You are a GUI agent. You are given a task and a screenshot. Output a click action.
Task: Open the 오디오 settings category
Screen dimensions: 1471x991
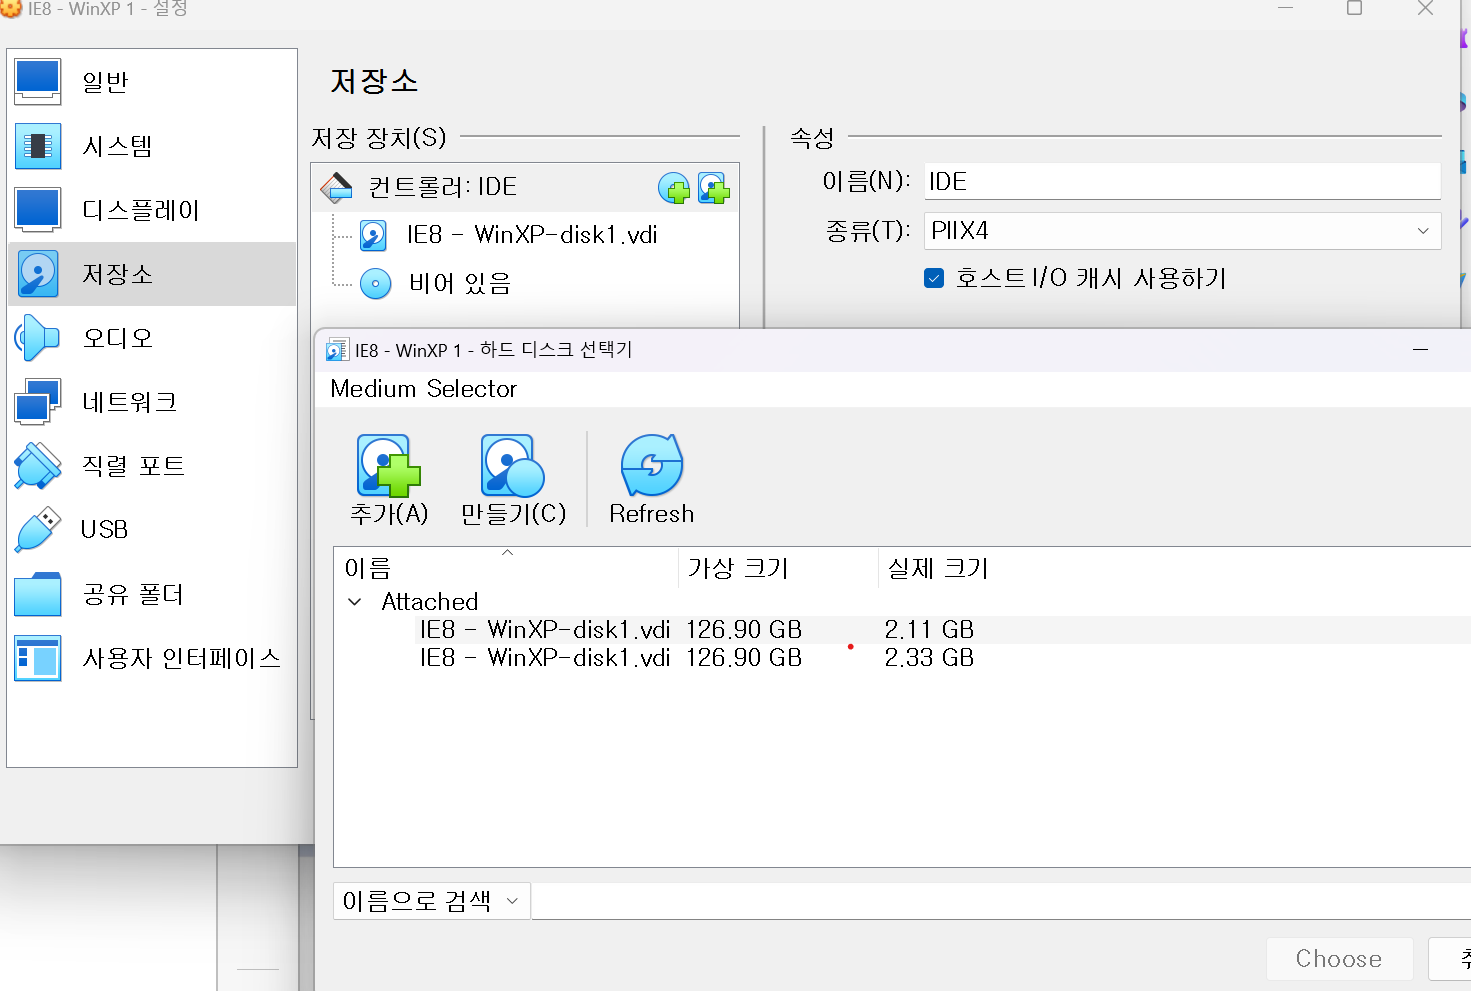pyautogui.click(x=152, y=338)
